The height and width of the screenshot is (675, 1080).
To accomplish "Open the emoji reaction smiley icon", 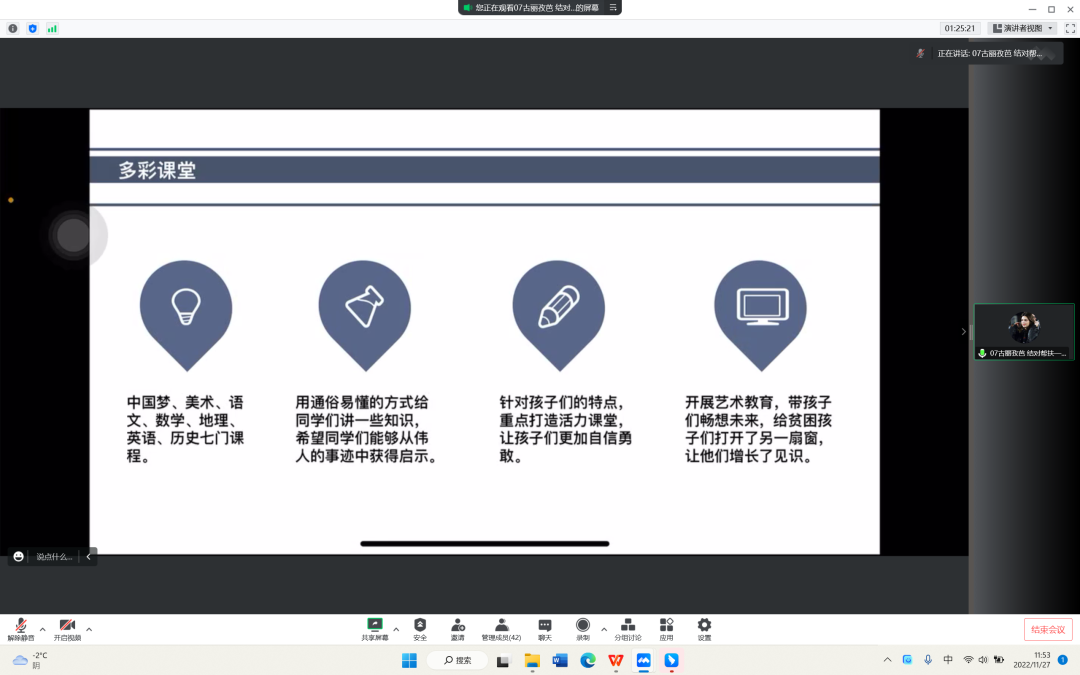I will pos(19,557).
